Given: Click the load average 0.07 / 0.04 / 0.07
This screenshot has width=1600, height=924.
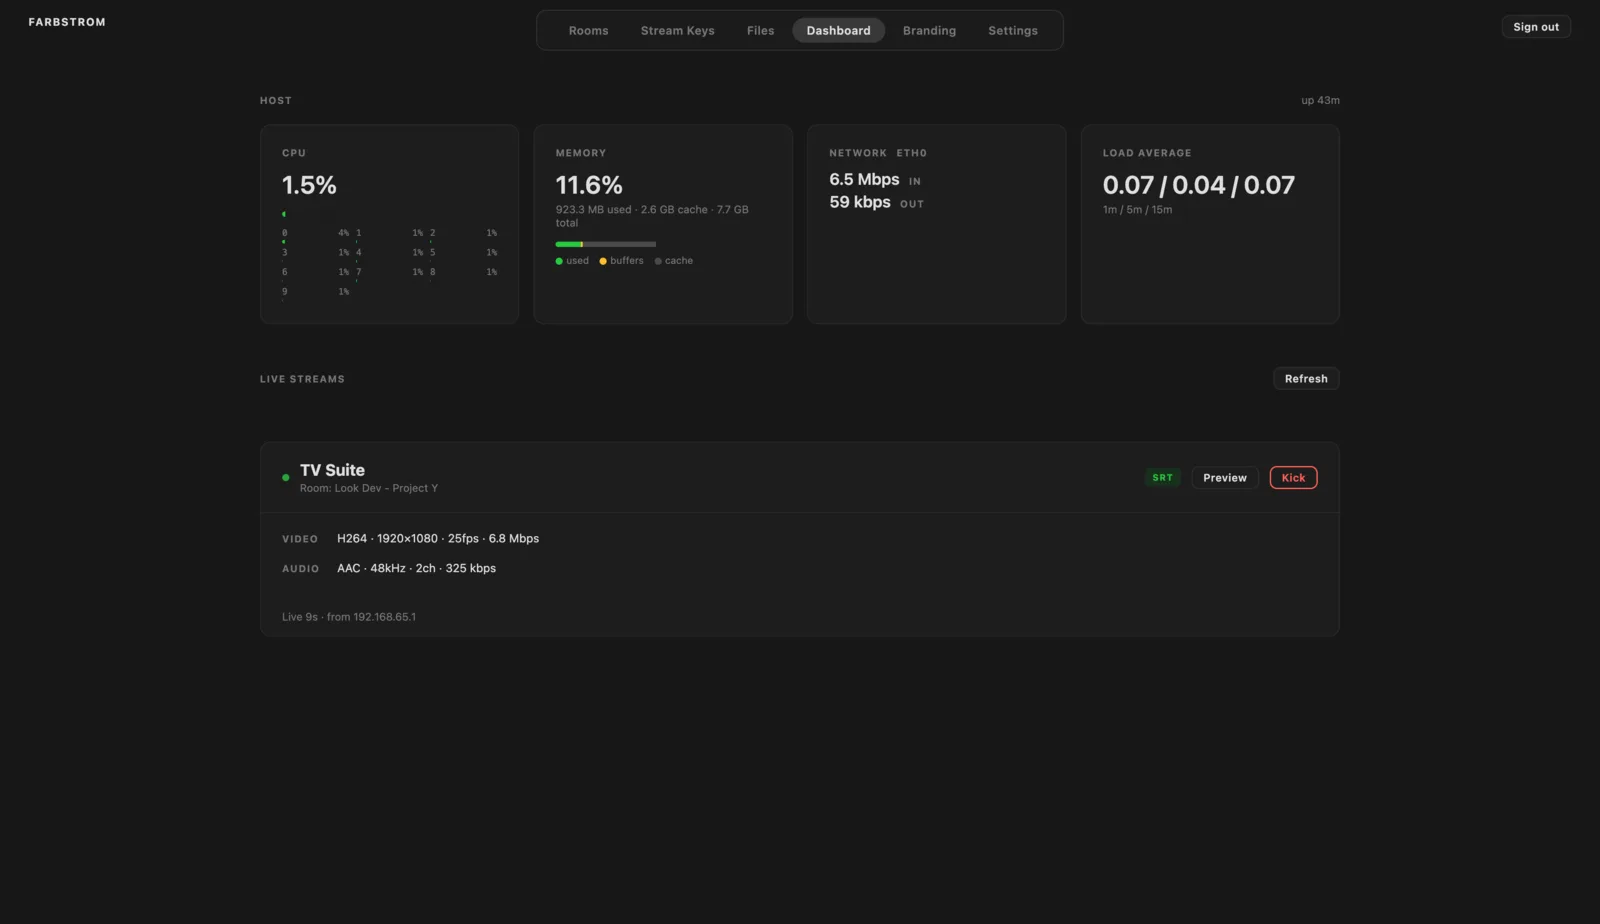Looking at the screenshot, I should 1198,185.
